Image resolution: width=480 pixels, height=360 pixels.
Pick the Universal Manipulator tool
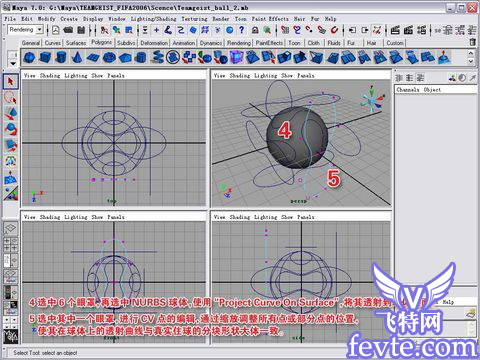pos(11,161)
